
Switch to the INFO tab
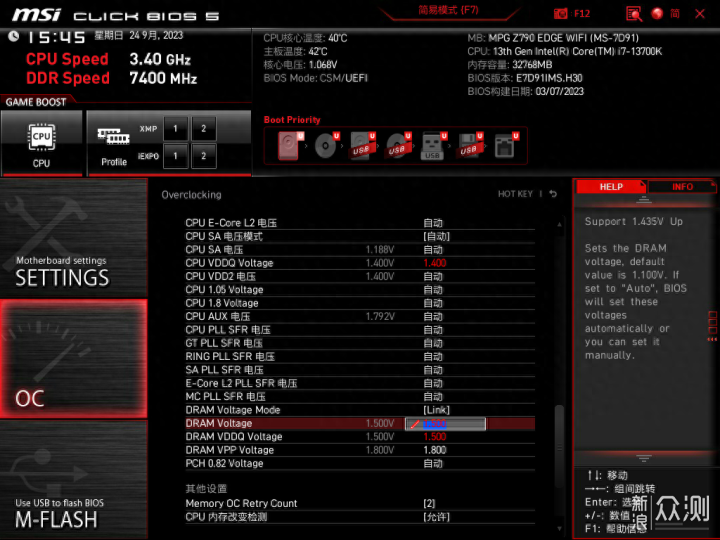pyautogui.click(x=682, y=187)
